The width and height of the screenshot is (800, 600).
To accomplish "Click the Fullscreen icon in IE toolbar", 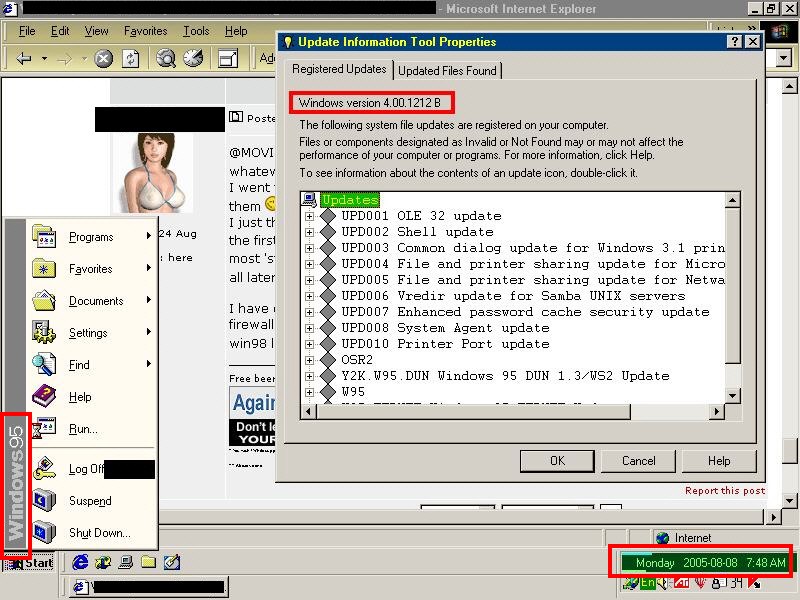I will click(228, 59).
